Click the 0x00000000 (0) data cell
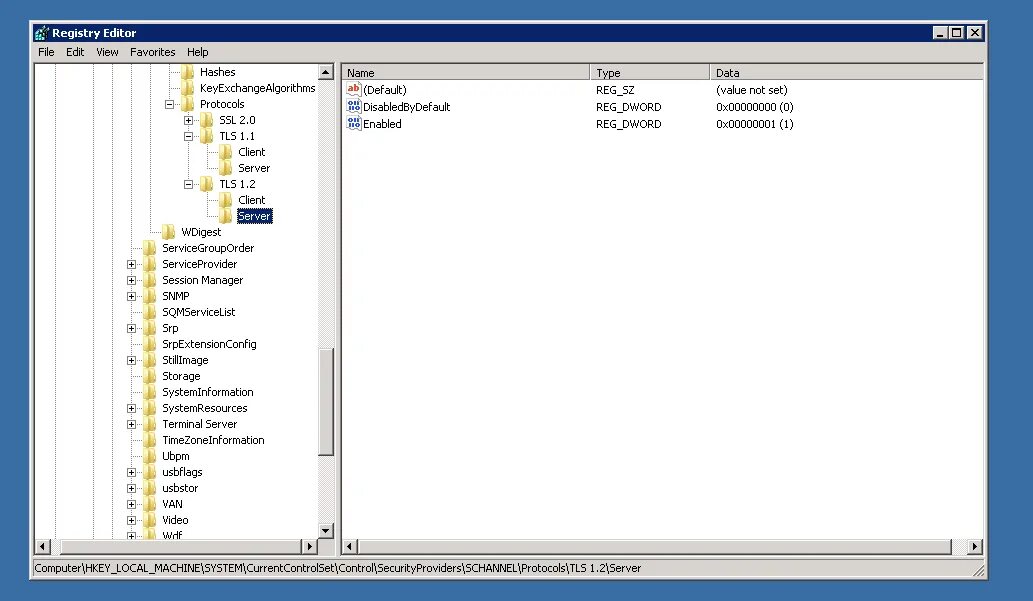 (755, 107)
